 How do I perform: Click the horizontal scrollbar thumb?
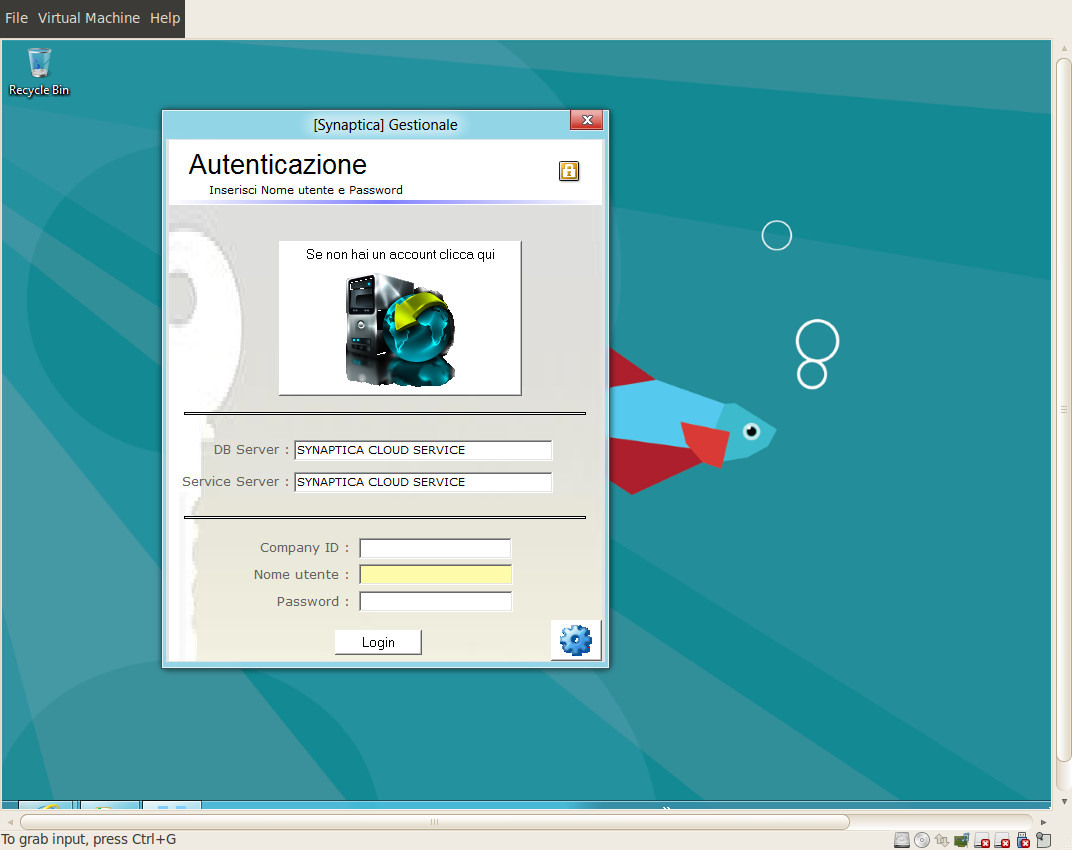tap(435, 822)
